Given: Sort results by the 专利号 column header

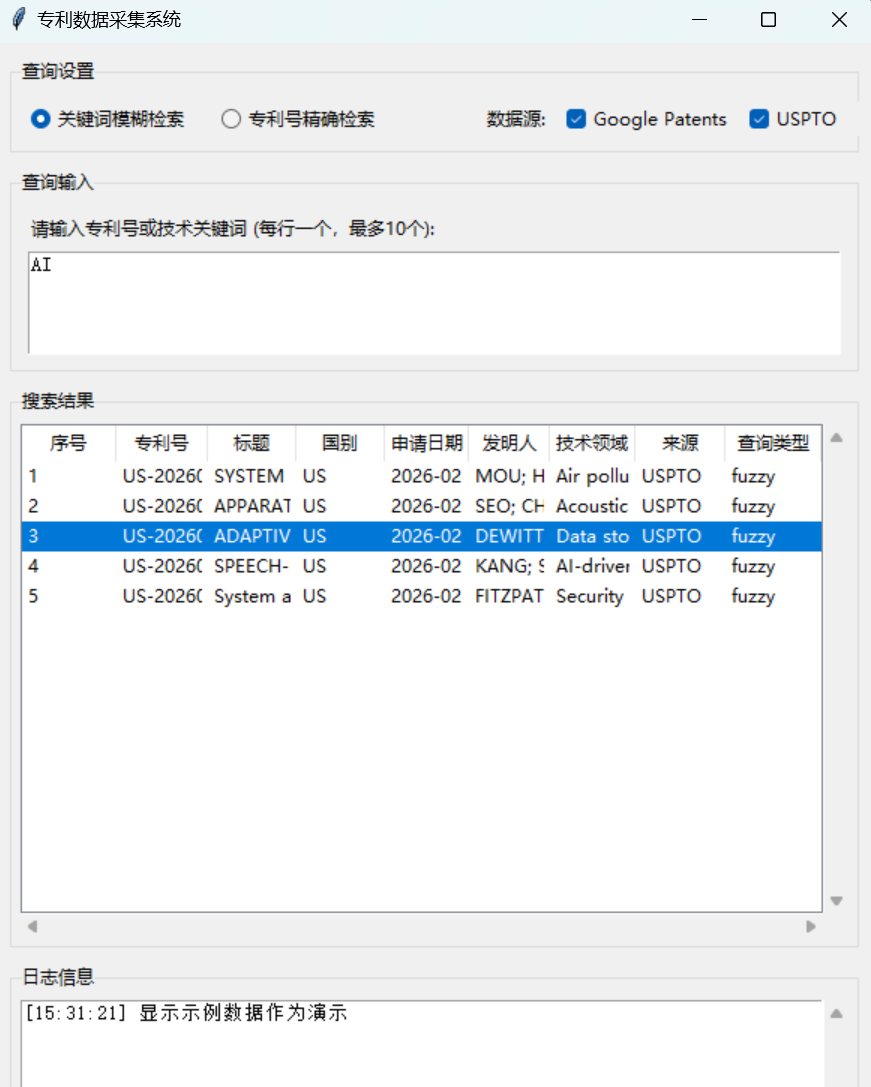Looking at the screenshot, I should 161,443.
